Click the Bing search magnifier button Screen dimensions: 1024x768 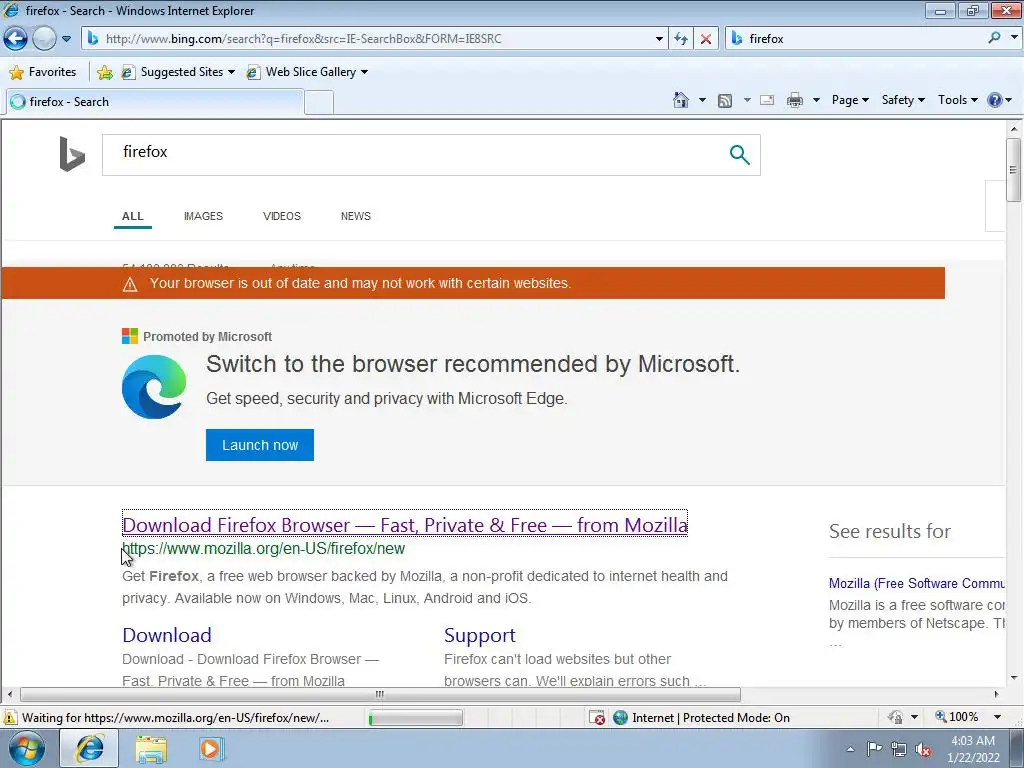pyautogui.click(x=739, y=155)
